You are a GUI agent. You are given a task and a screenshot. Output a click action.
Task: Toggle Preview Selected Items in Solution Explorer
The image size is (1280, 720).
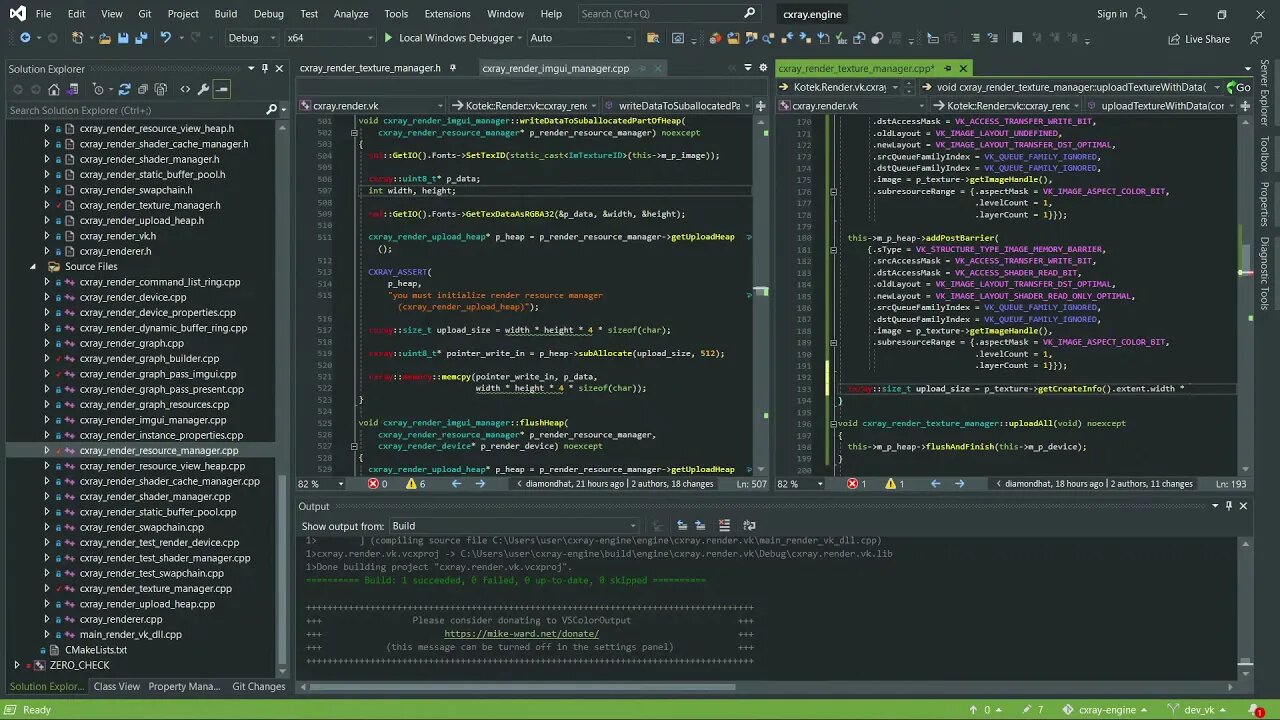click(222, 89)
